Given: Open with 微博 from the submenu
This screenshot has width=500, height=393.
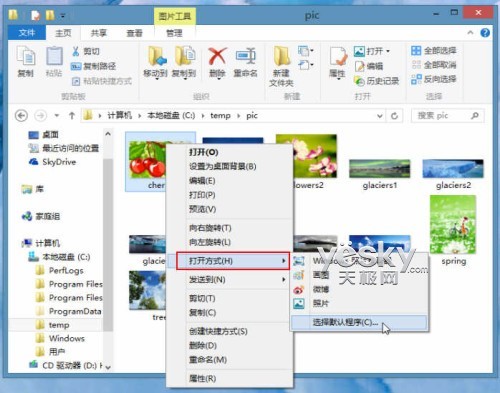Looking at the screenshot, I should (x=359, y=289).
